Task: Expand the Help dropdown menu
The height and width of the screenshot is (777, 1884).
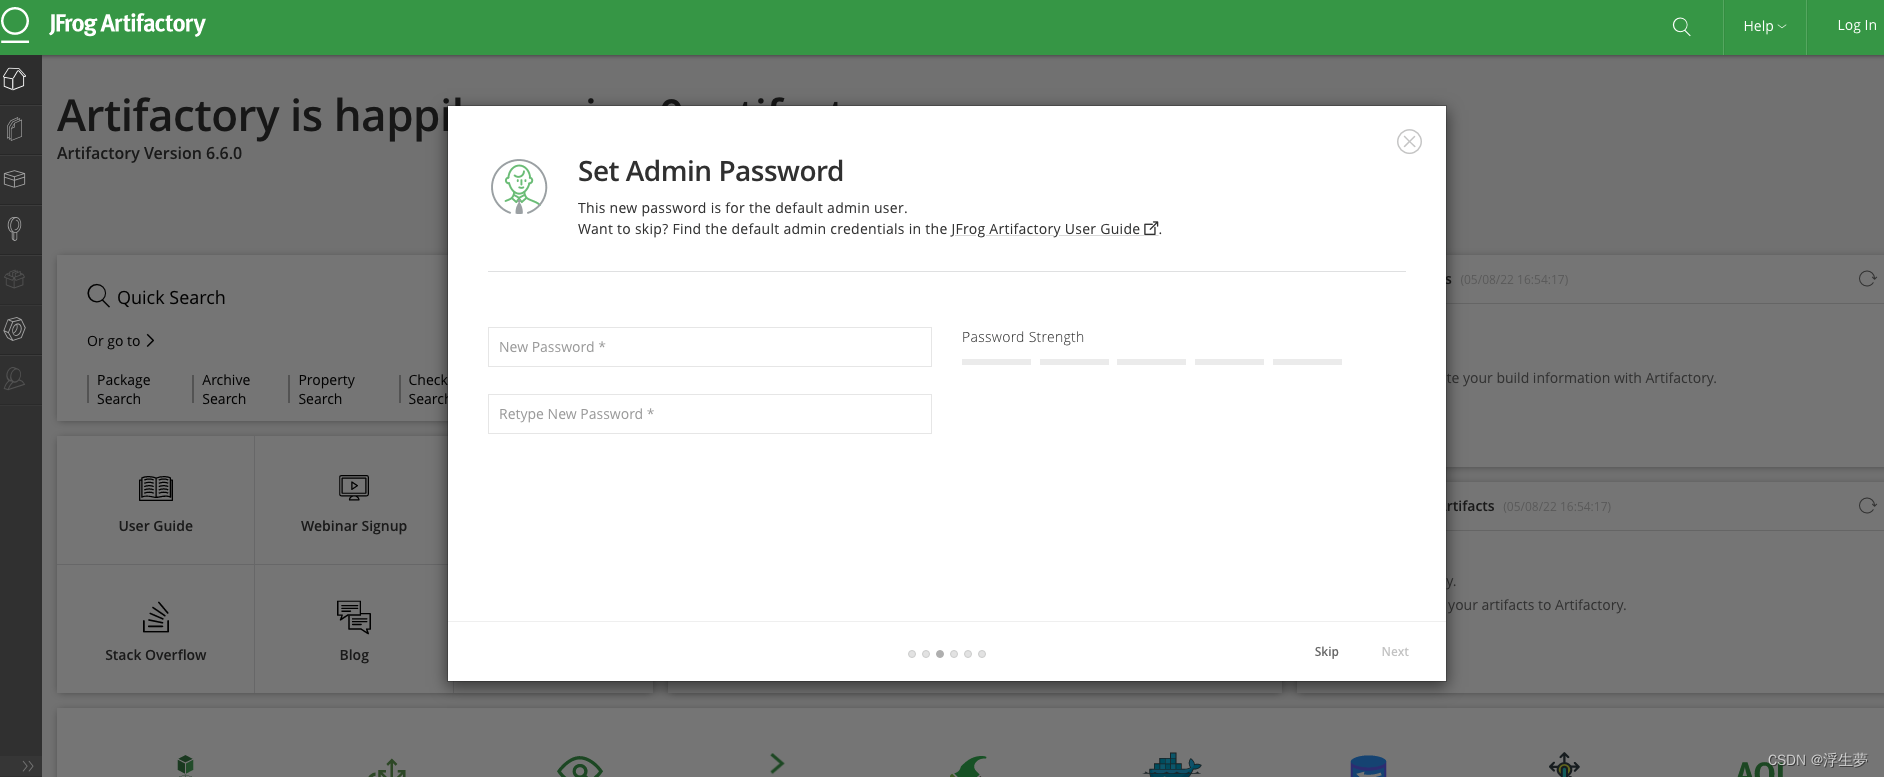Action: pos(1764,27)
